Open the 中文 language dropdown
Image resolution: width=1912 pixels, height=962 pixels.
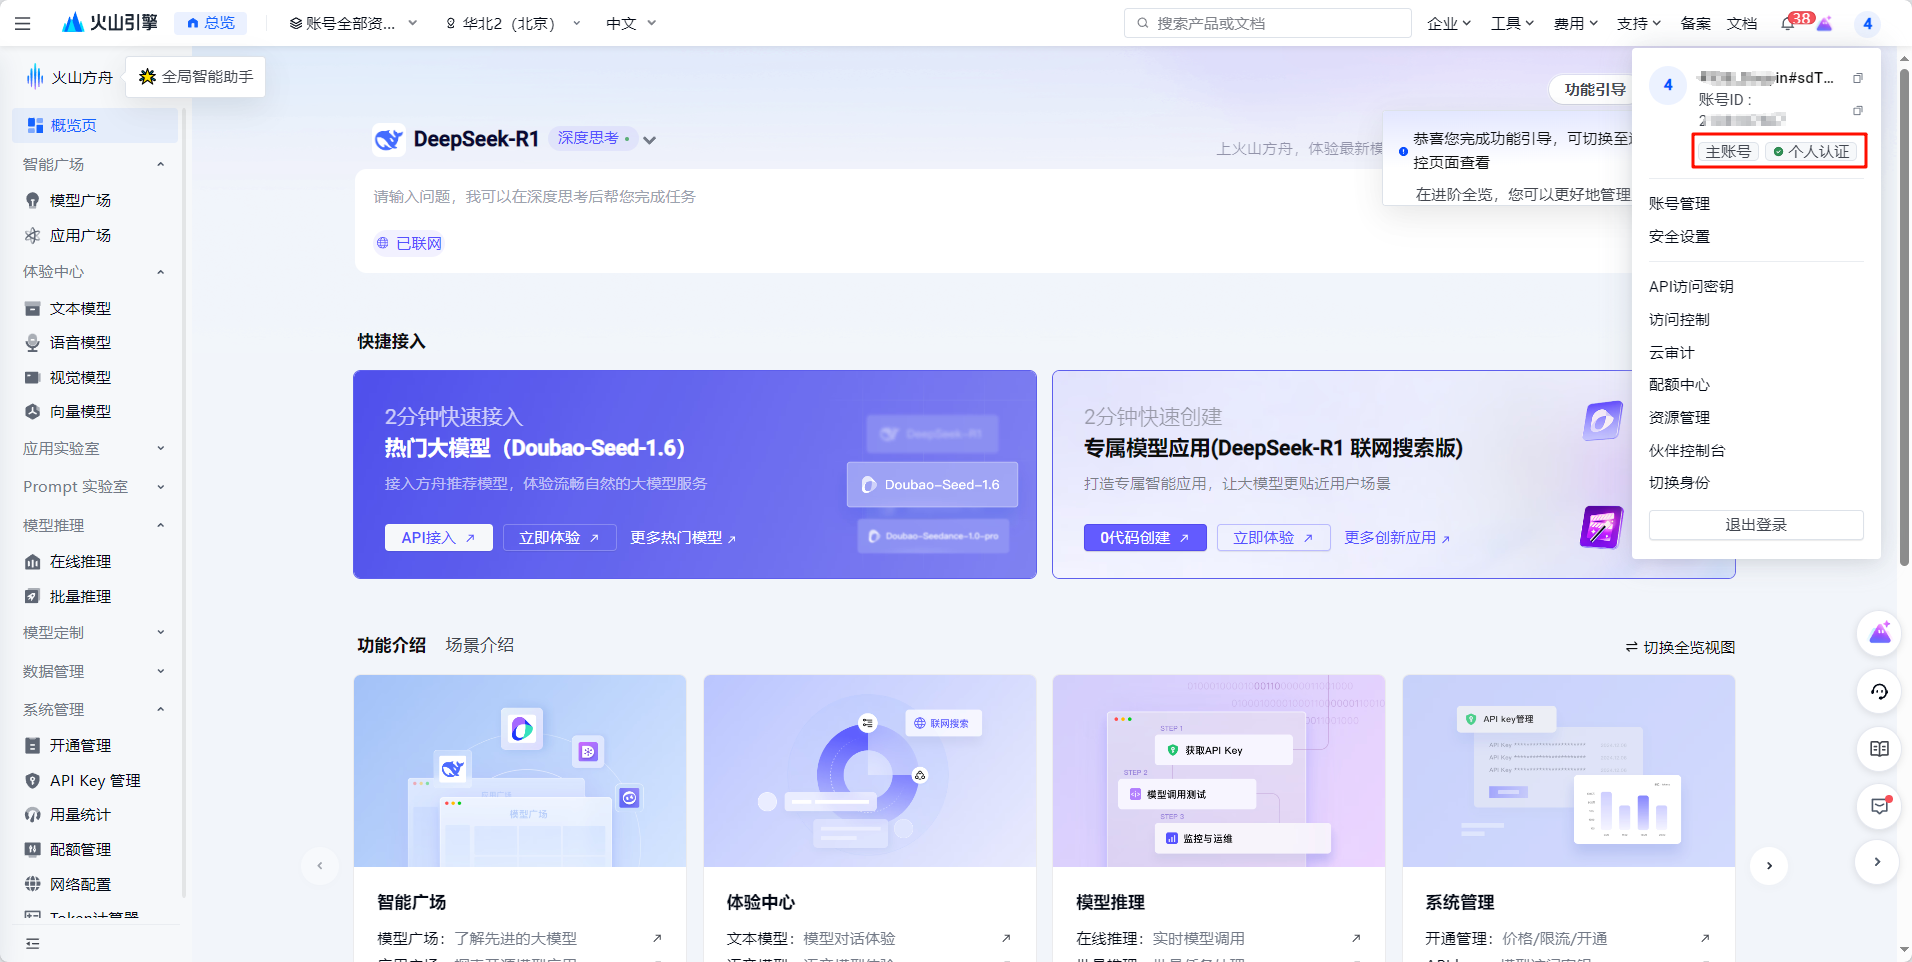pyautogui.click(x=631, y=23)
